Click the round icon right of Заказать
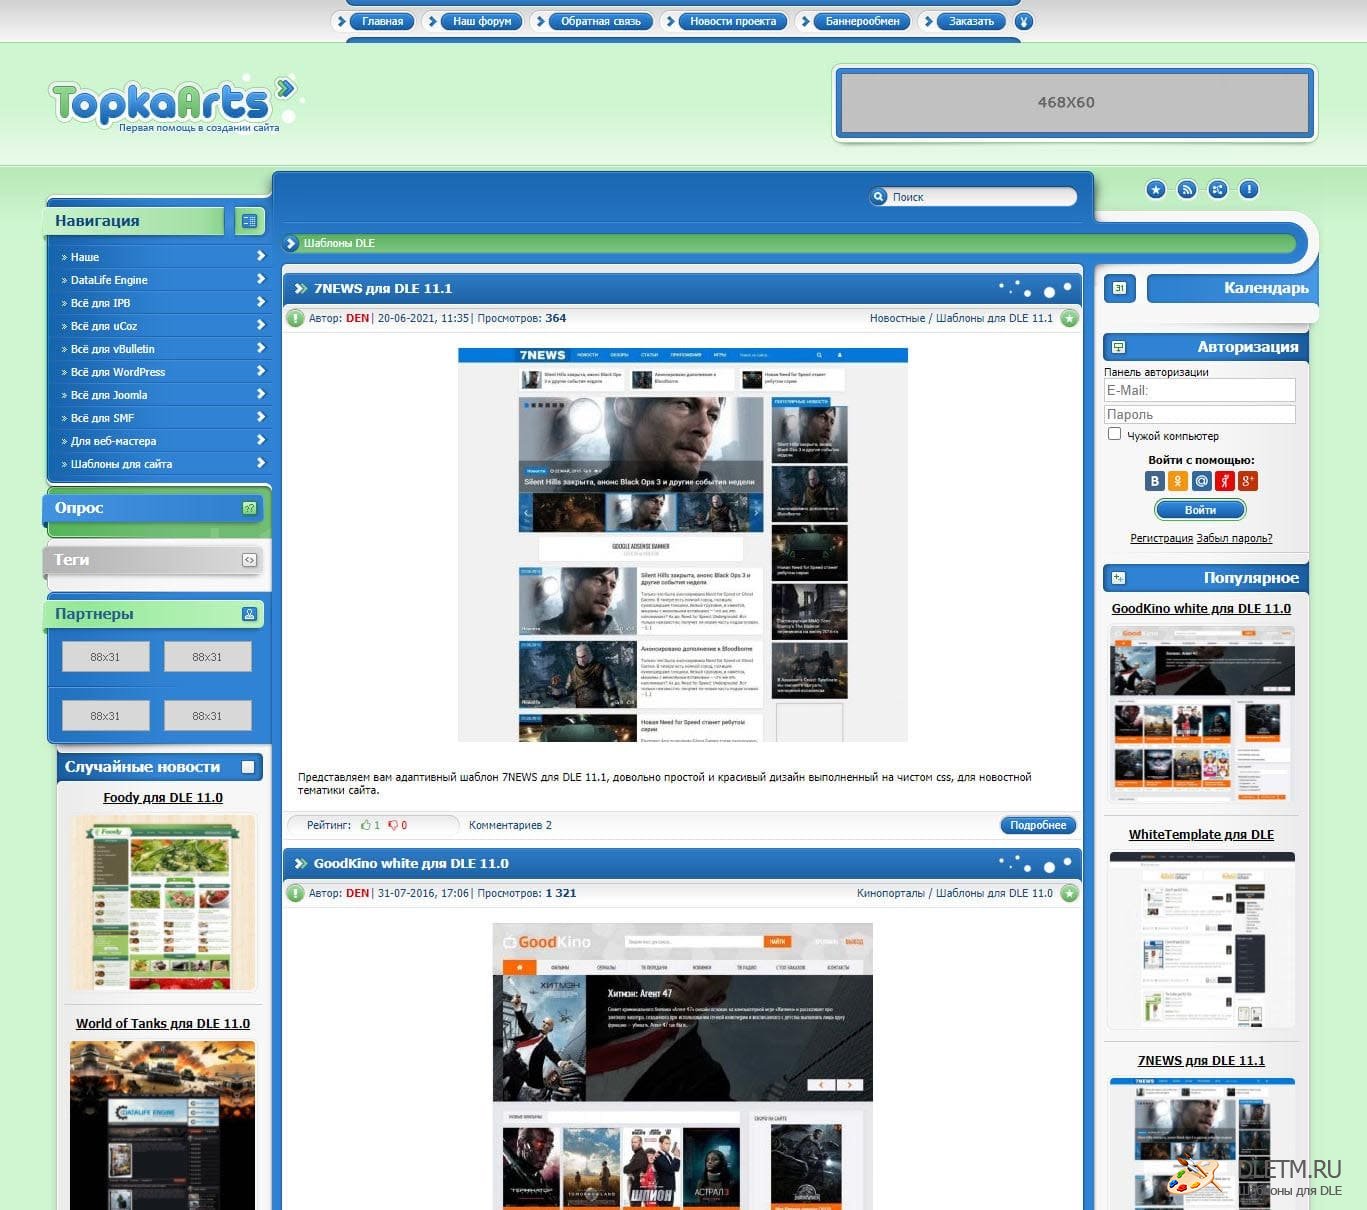The image size is (1367, 1210). coord(1023,21)
